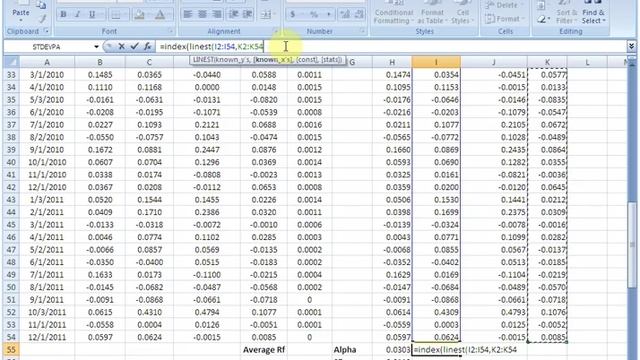This screenshot has width=640, height=360.
Task: Cancel the formula entry with the X button
Action: (x=121, y=47)
